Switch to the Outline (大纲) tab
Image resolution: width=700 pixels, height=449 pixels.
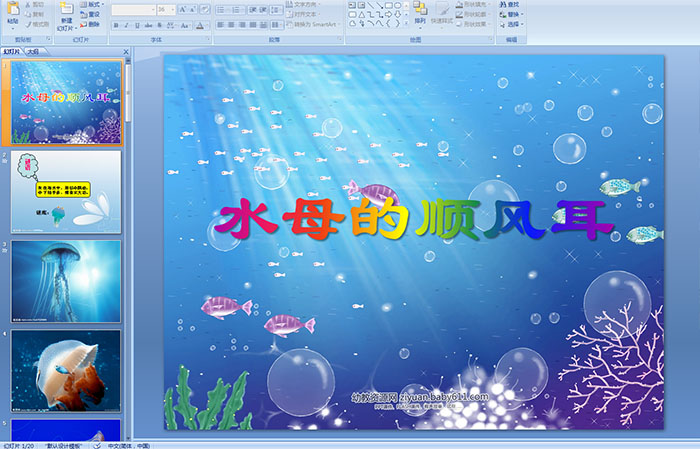pyautogui.click(x=33, y=50)
